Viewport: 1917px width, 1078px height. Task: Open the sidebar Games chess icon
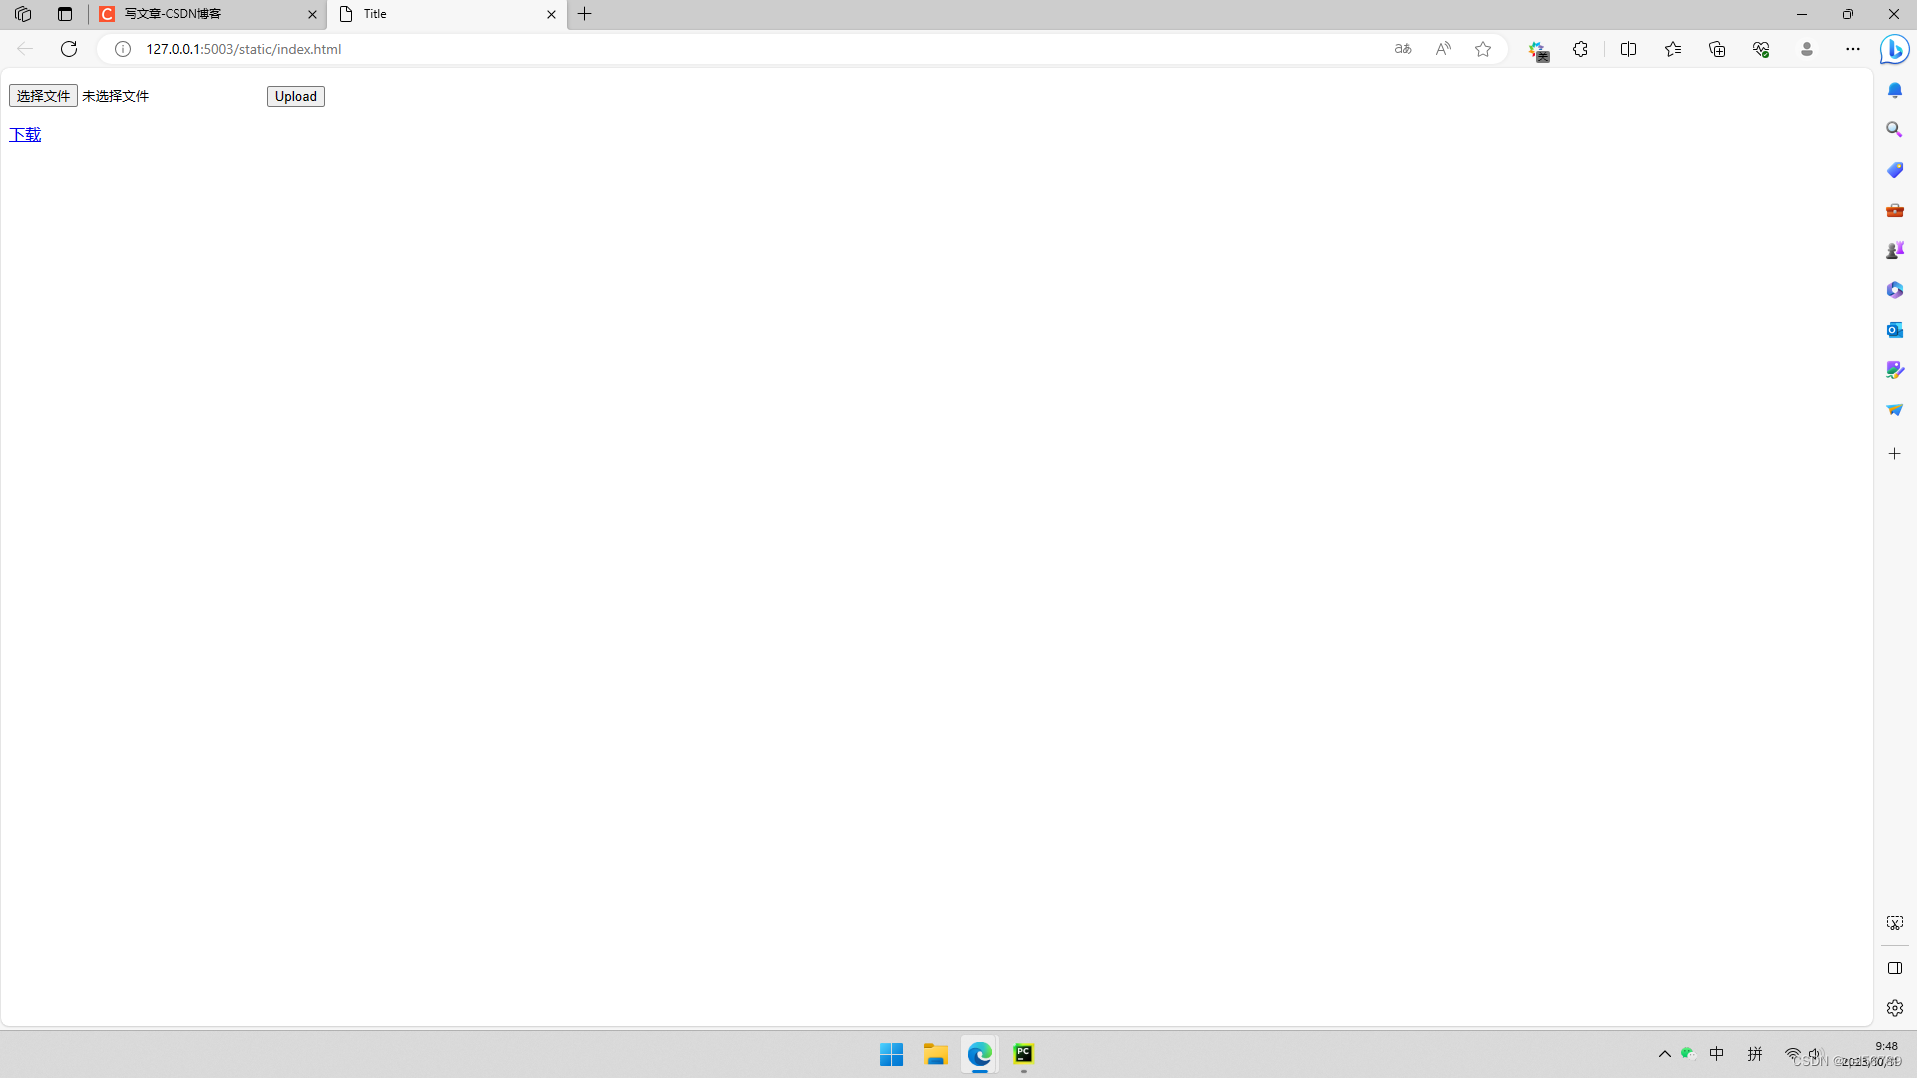pyautogui.click(x=1895, y=250)
